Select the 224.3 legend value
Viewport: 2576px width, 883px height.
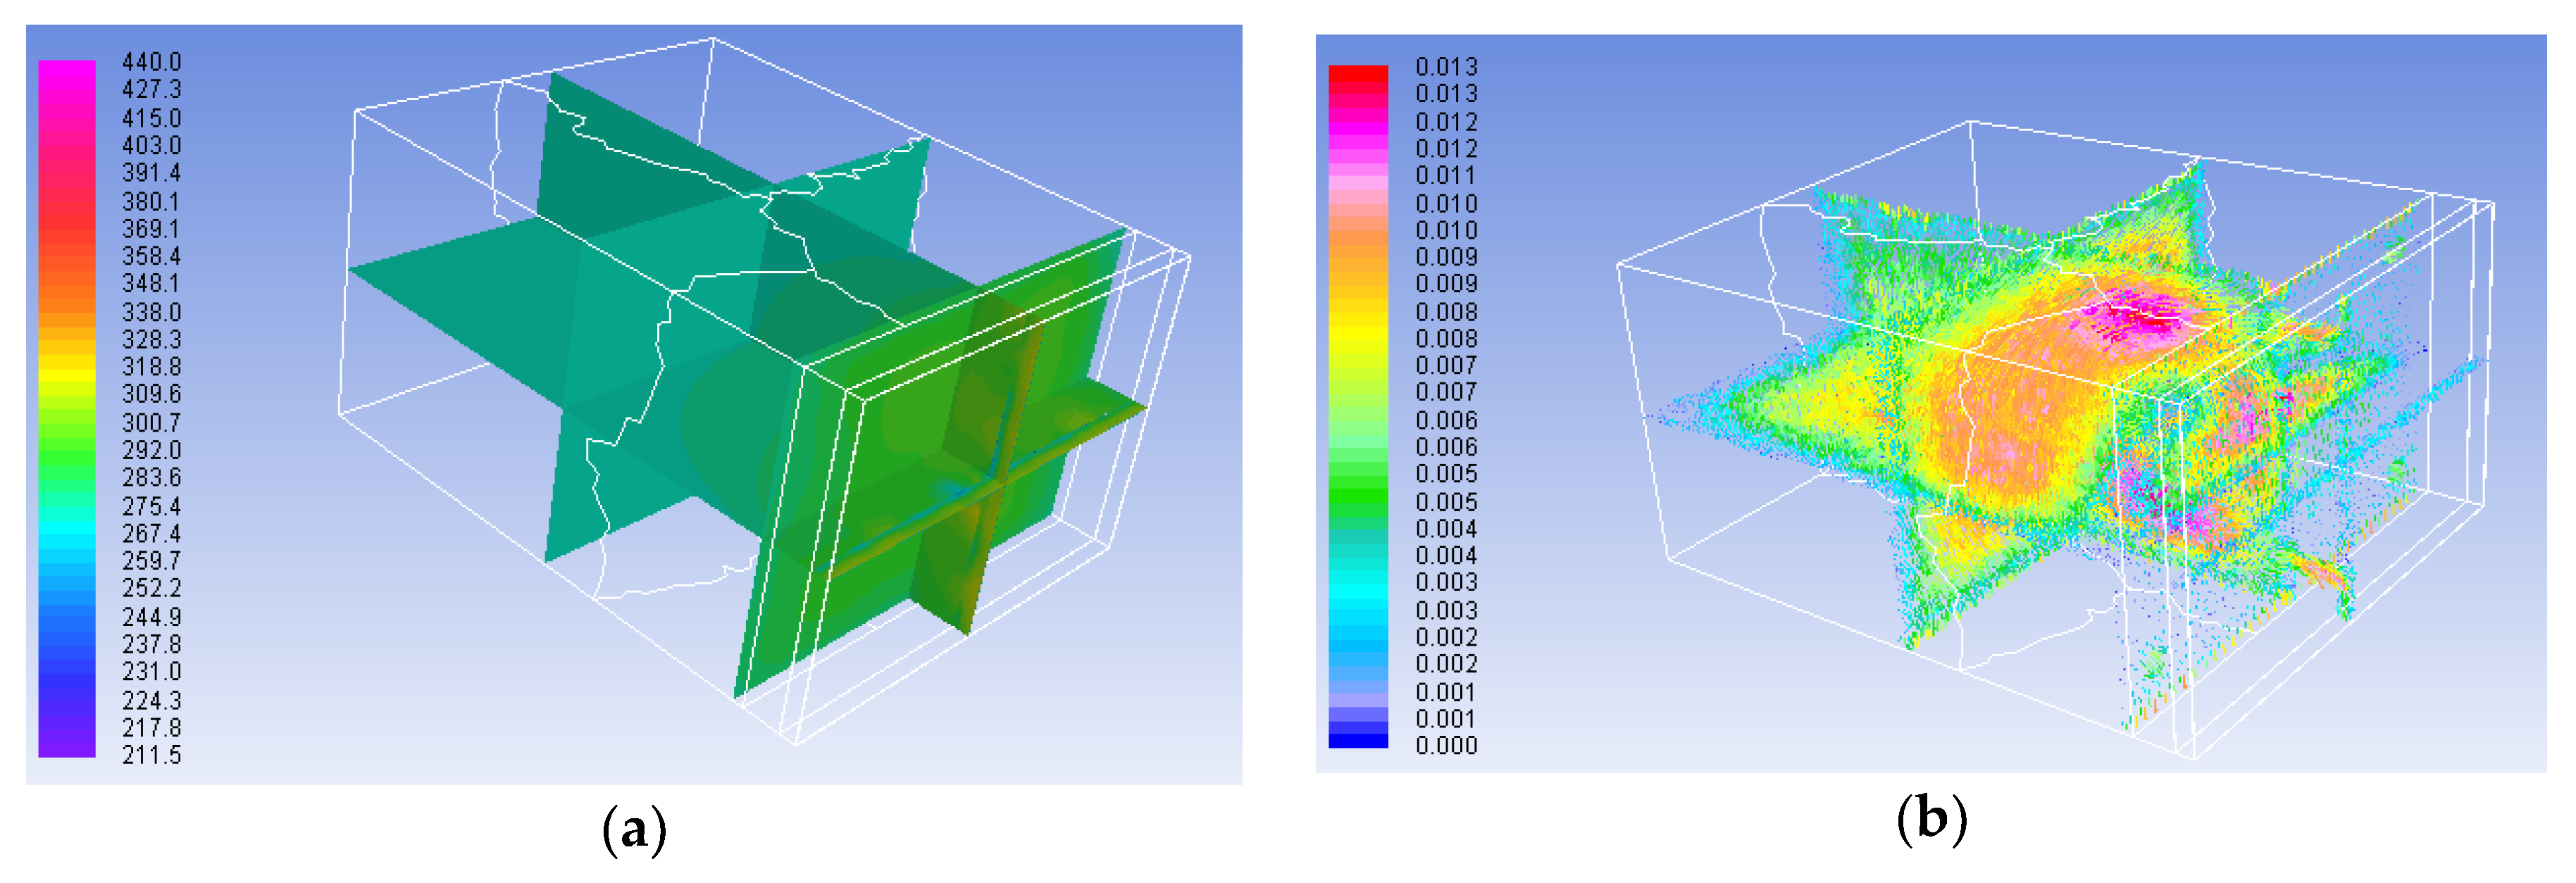click(152, 700)
